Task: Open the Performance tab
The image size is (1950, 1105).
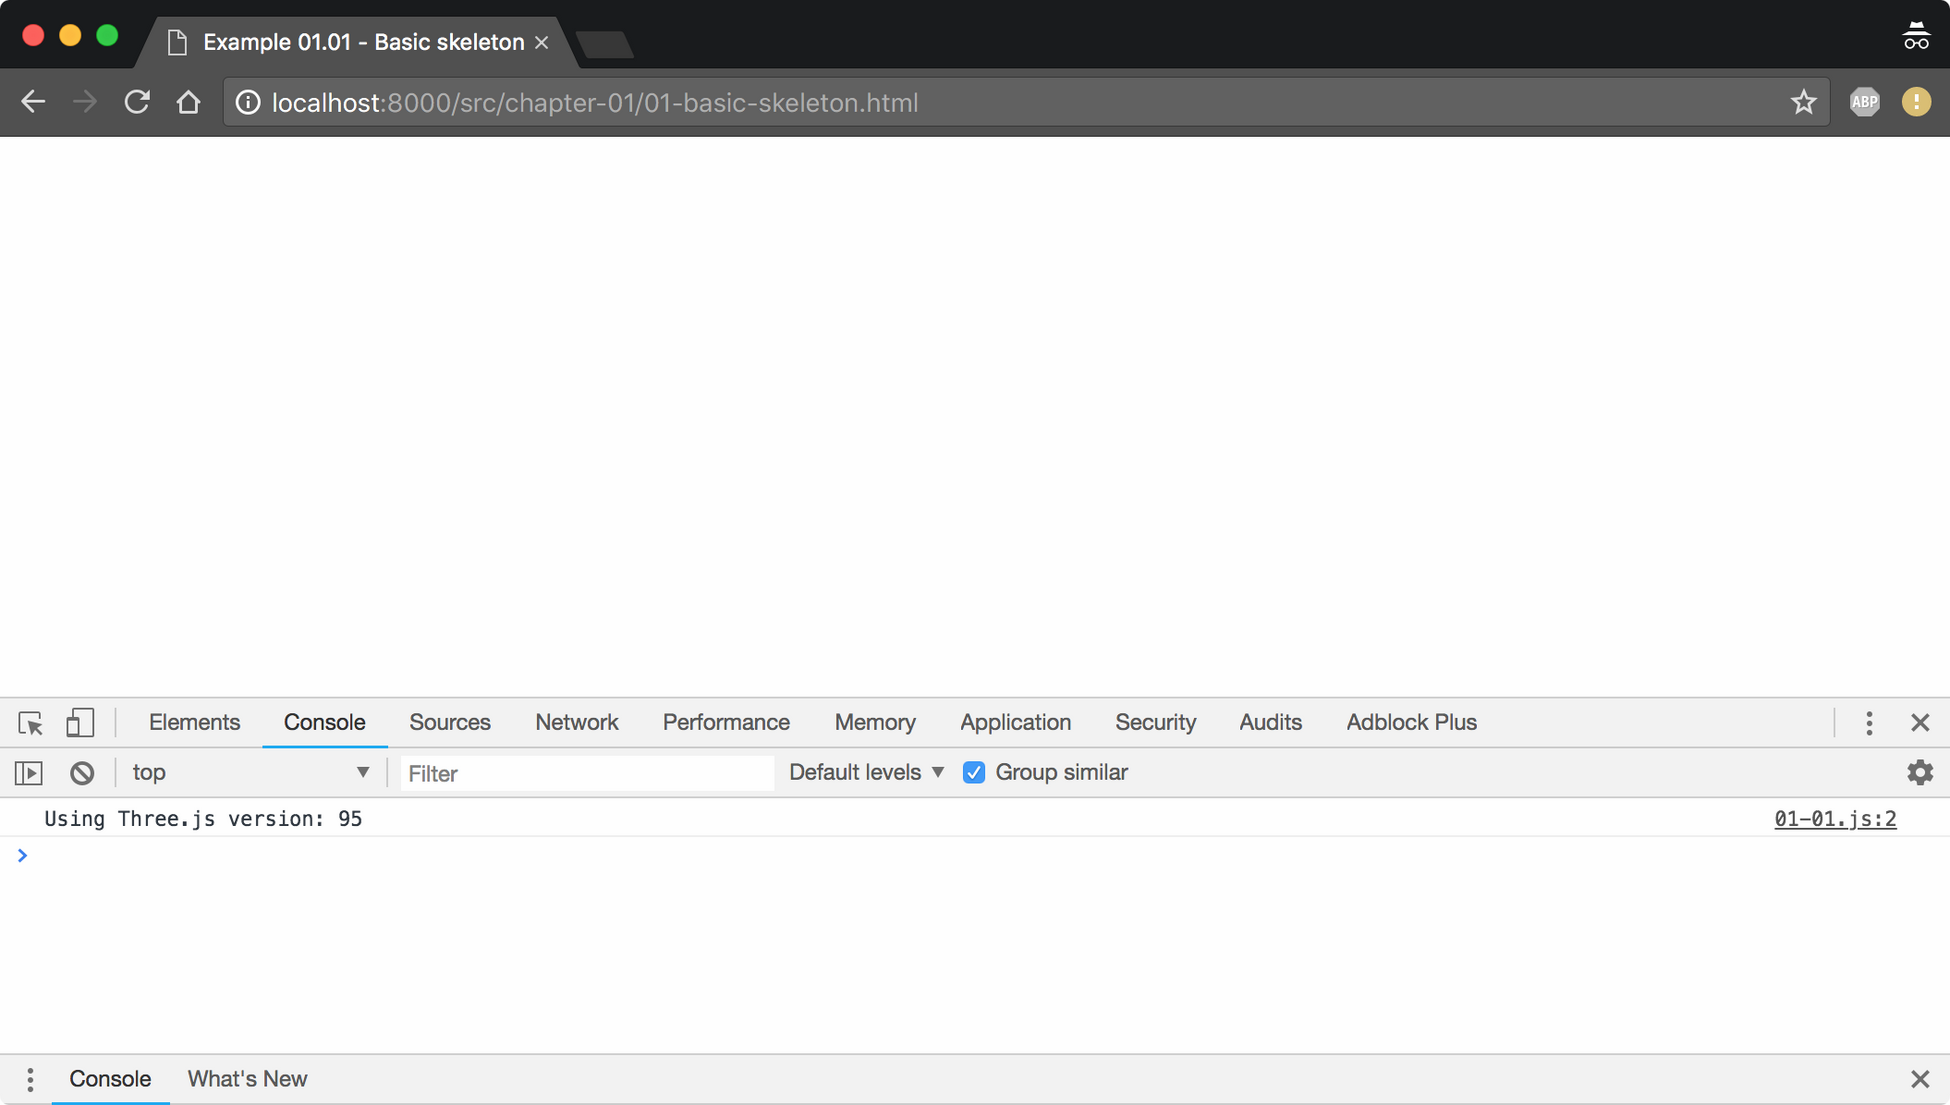Action: pos(726,723)
